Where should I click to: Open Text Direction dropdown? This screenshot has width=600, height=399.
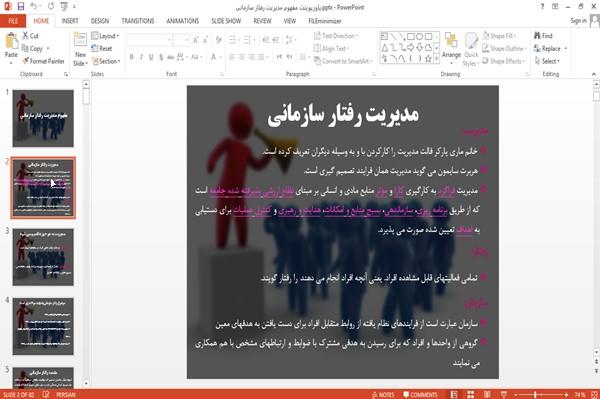336,36
